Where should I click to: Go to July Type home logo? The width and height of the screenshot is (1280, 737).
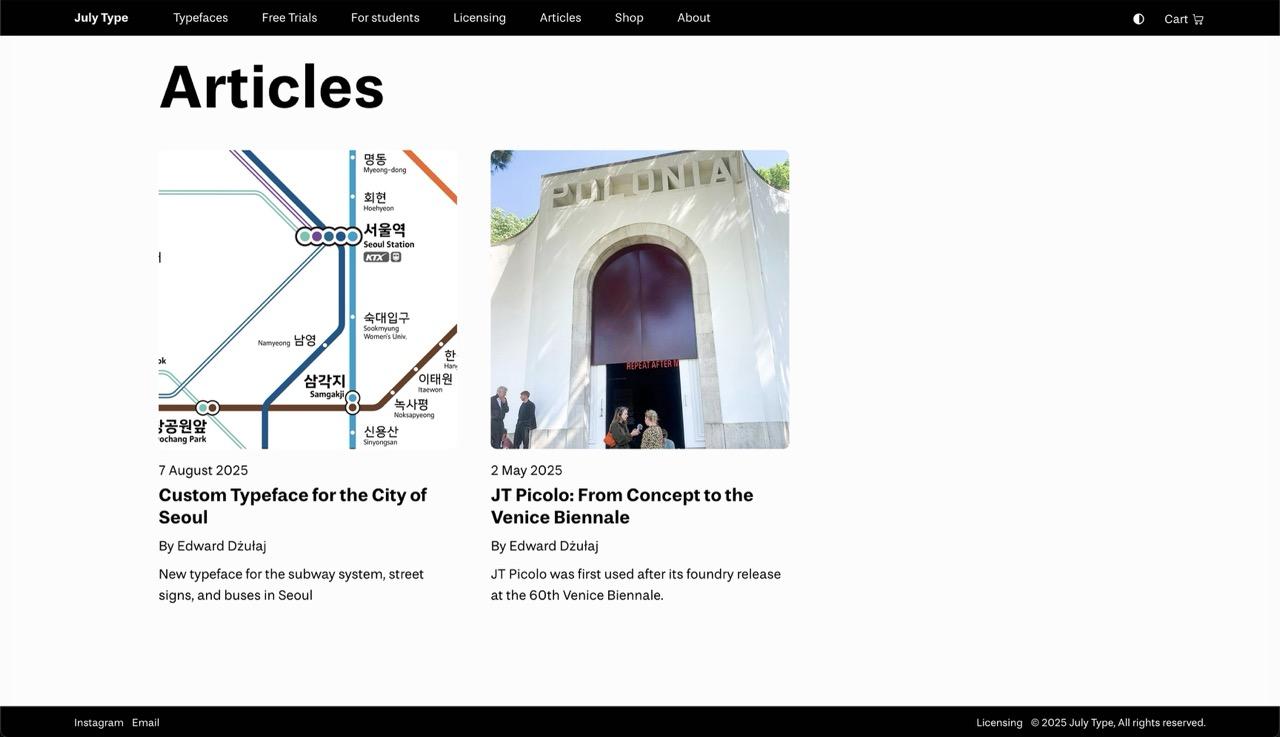click(101, 18)
